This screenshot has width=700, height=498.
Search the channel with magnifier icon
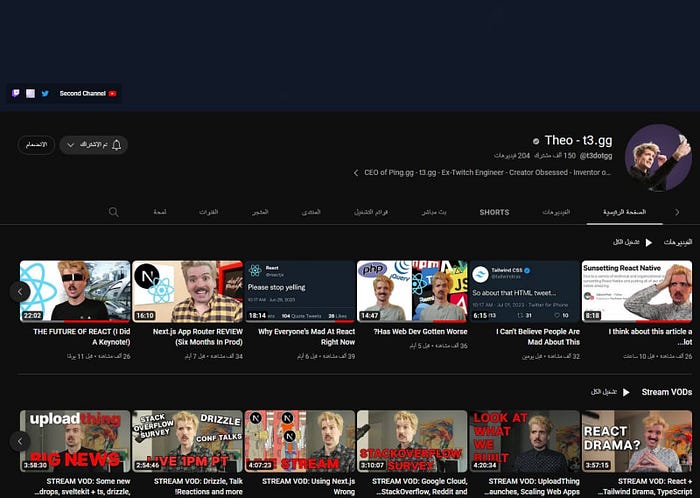pos(114,212)
